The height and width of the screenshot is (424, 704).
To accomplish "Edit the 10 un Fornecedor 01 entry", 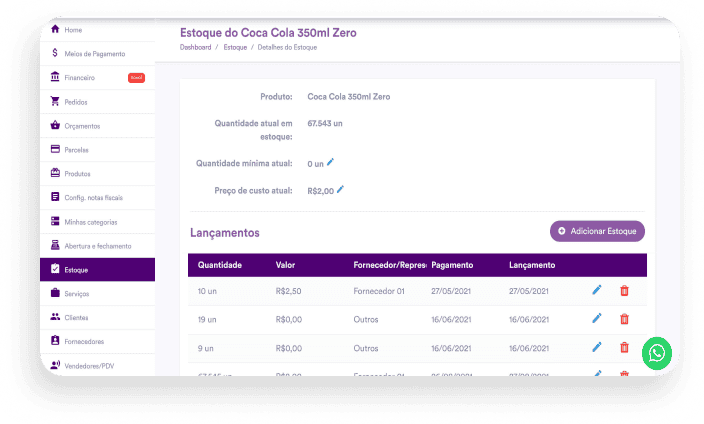I will point(597,290).
